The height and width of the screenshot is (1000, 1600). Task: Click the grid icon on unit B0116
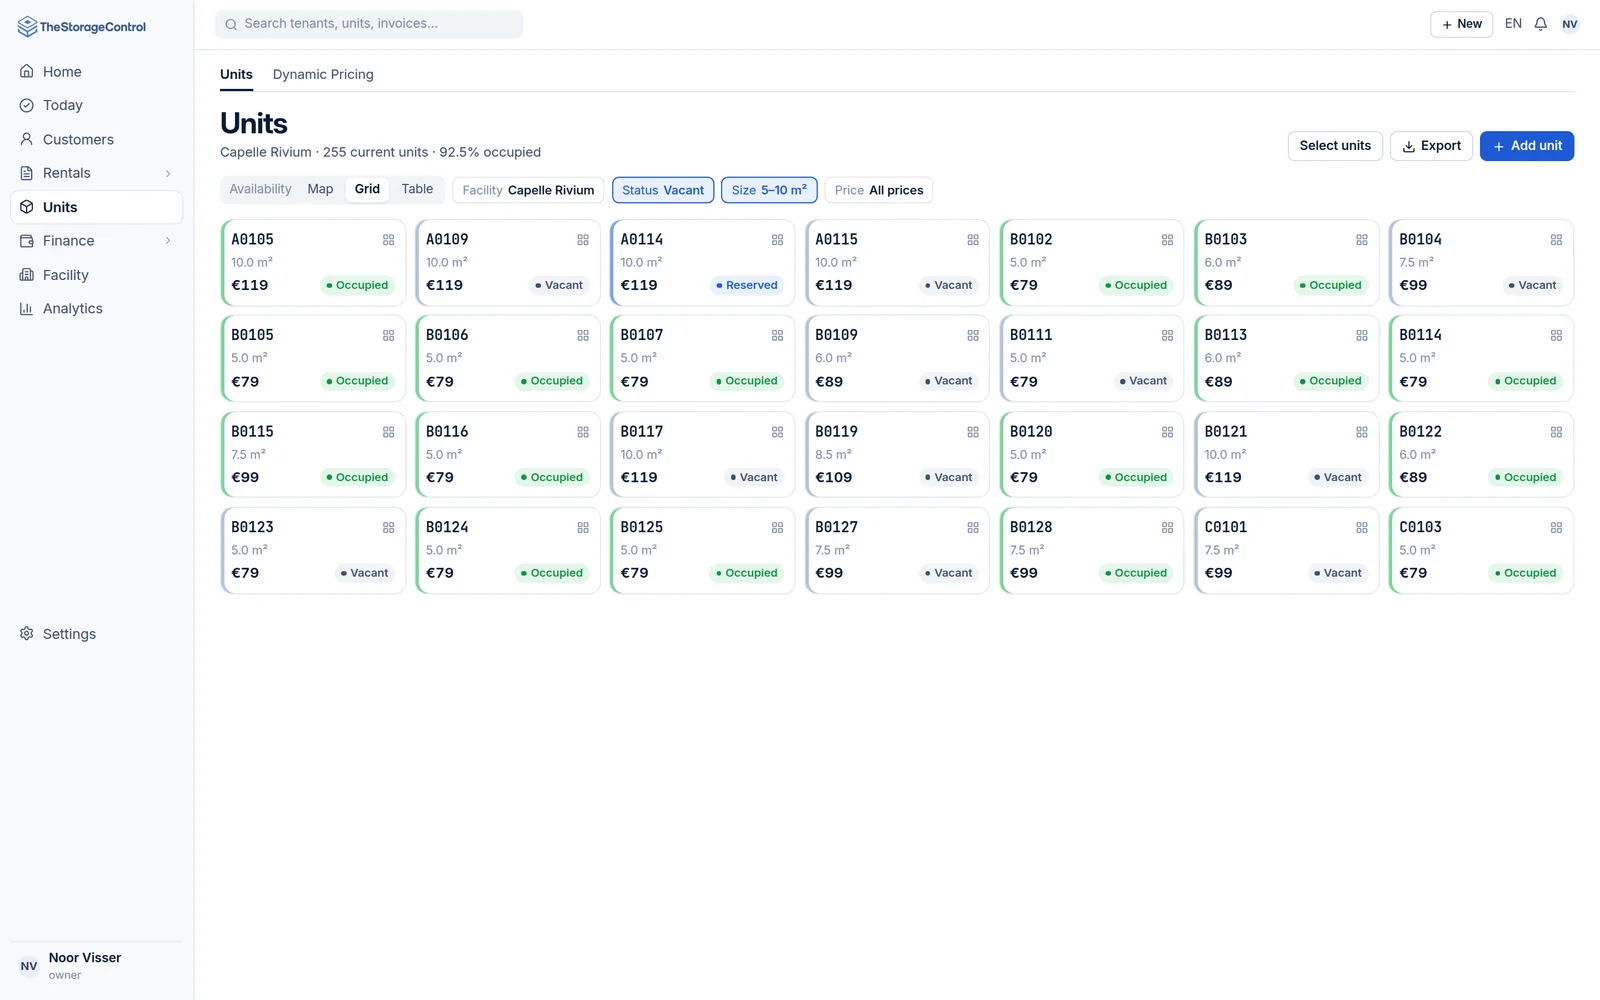click(583, 432)
